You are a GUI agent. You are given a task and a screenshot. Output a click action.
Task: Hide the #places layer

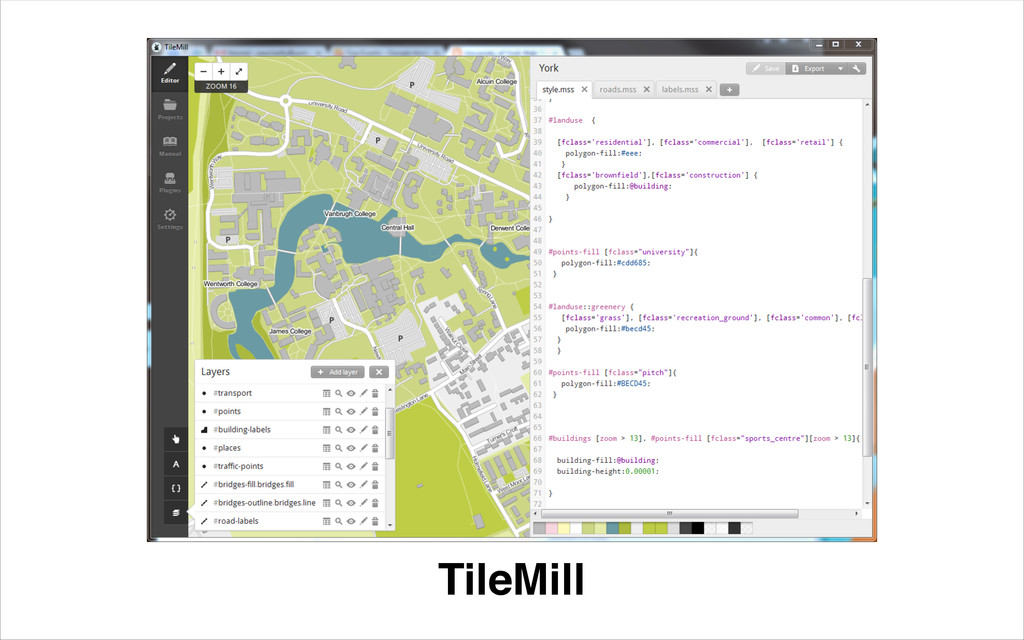pos(351,448)
